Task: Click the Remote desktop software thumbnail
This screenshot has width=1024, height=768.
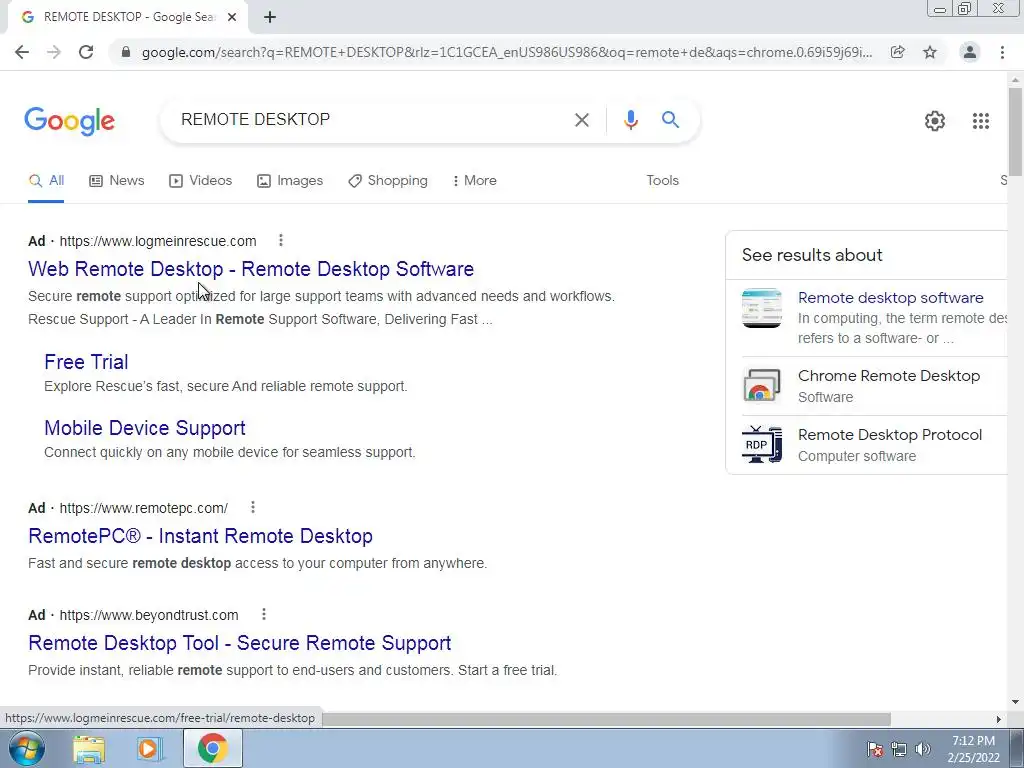Action: click(x=761, y=308)
